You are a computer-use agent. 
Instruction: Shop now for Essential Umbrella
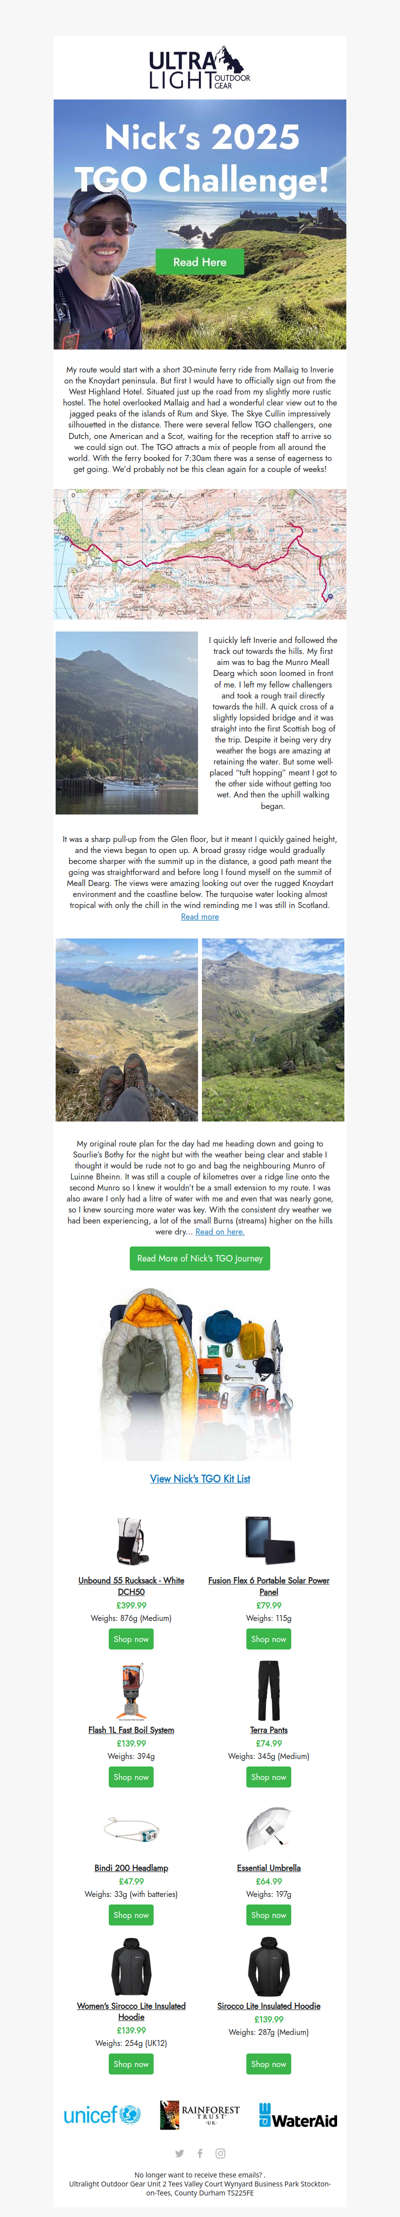pos(269,1915)
